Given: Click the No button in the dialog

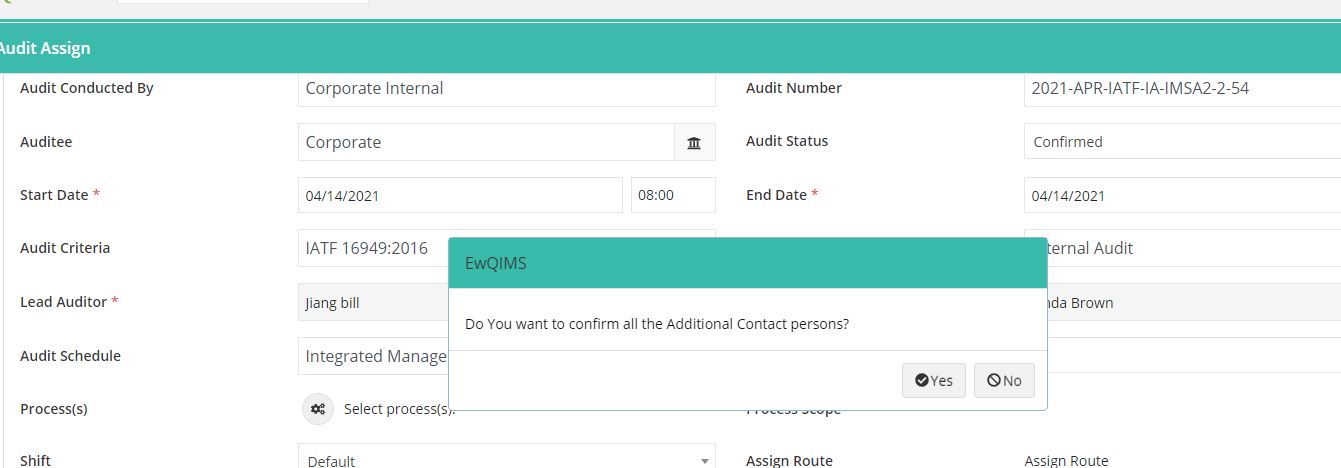Looking at the screenshot, I should (x=1004, y=380).
